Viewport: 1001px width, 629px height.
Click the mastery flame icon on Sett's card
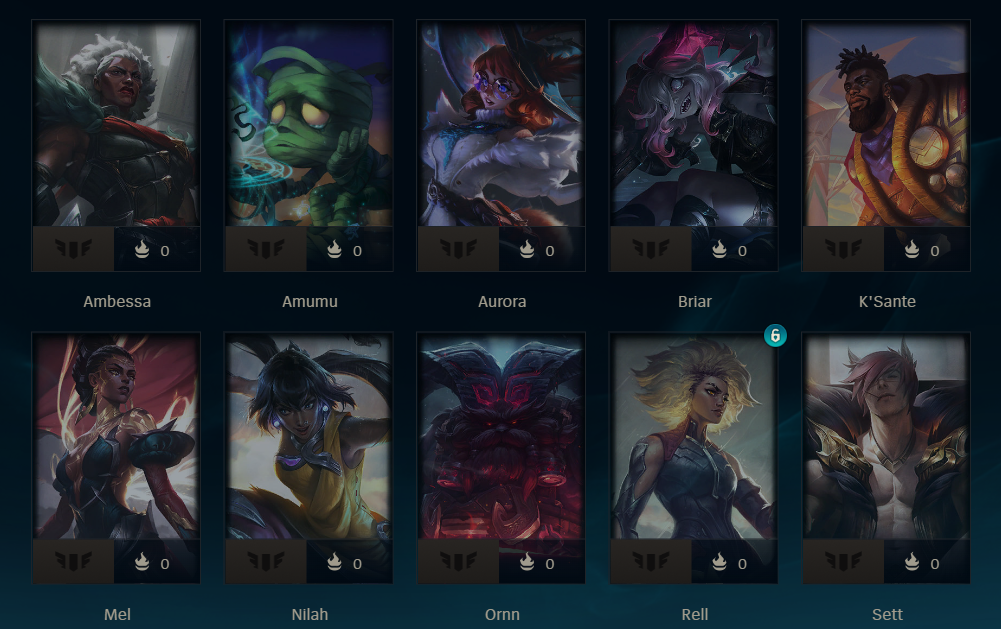click(912, 562)
